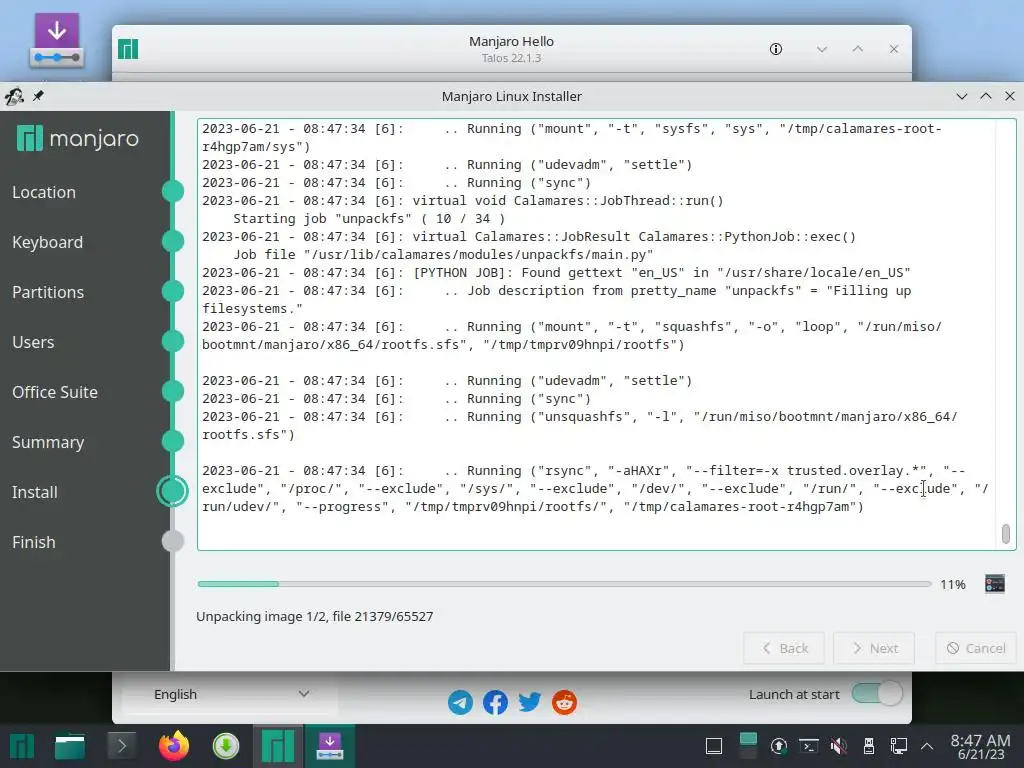Click the mount "squashfs" log line
The image size is (1024, 768).
(571, 336)
